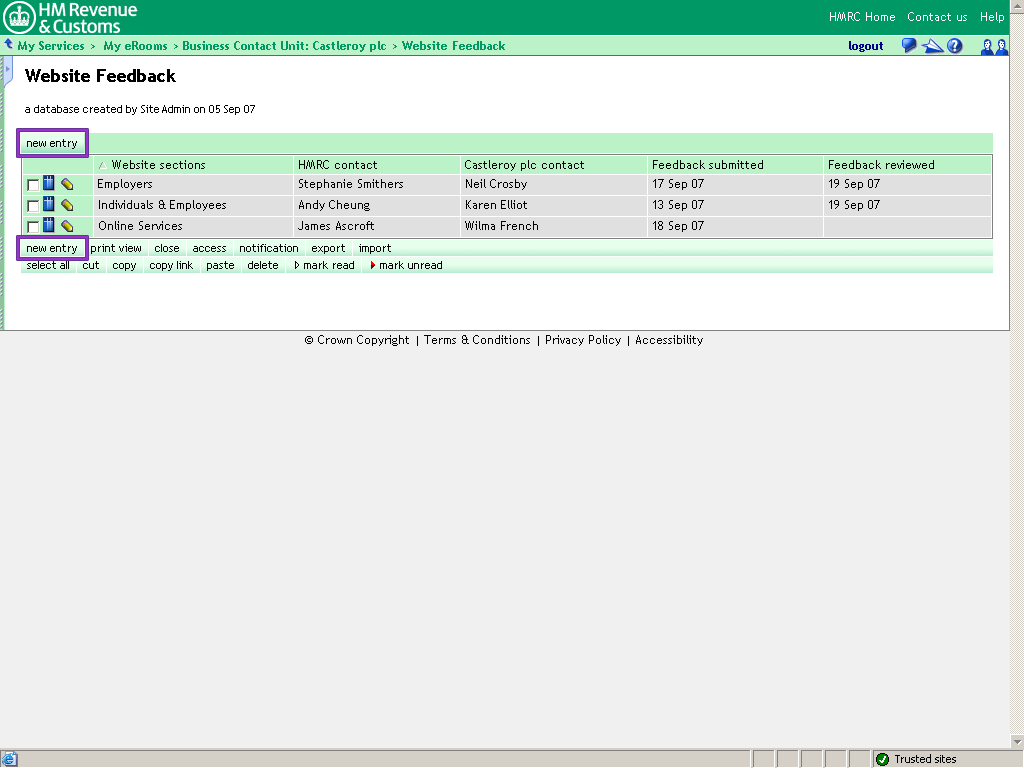Sort by the Feedback submitted column header
This screenshot has width=1024, height=768.
(707, 165)
